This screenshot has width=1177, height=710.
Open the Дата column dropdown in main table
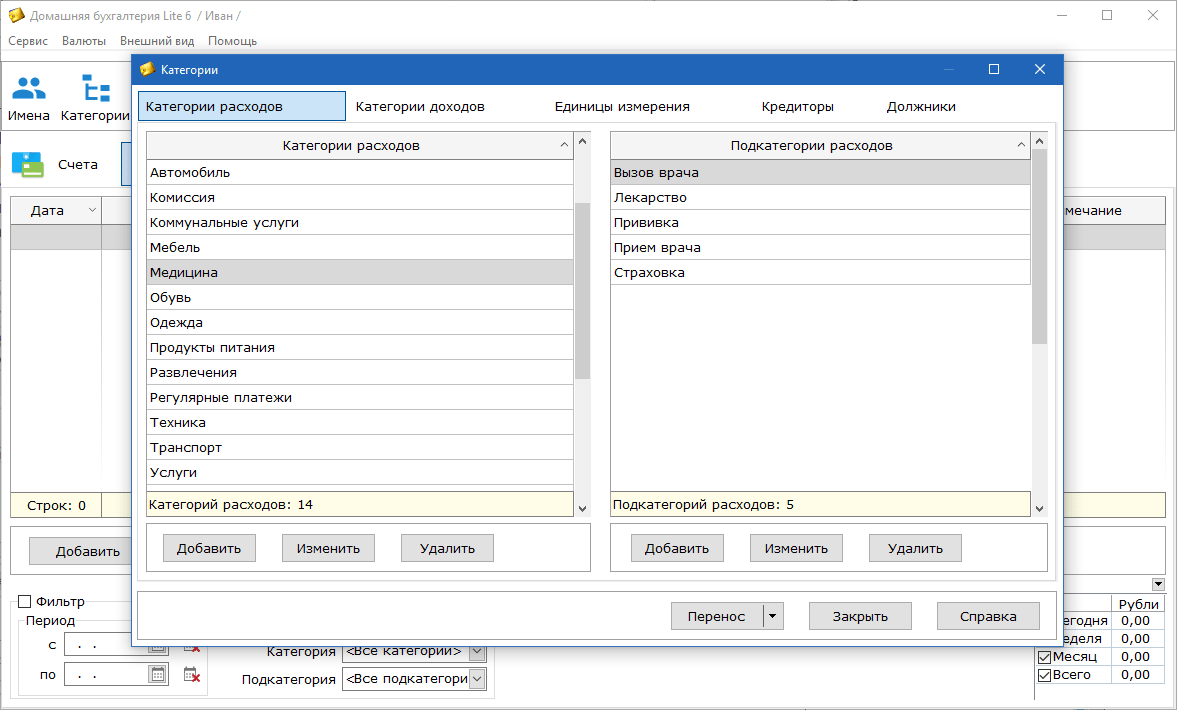tap(92, 210)
